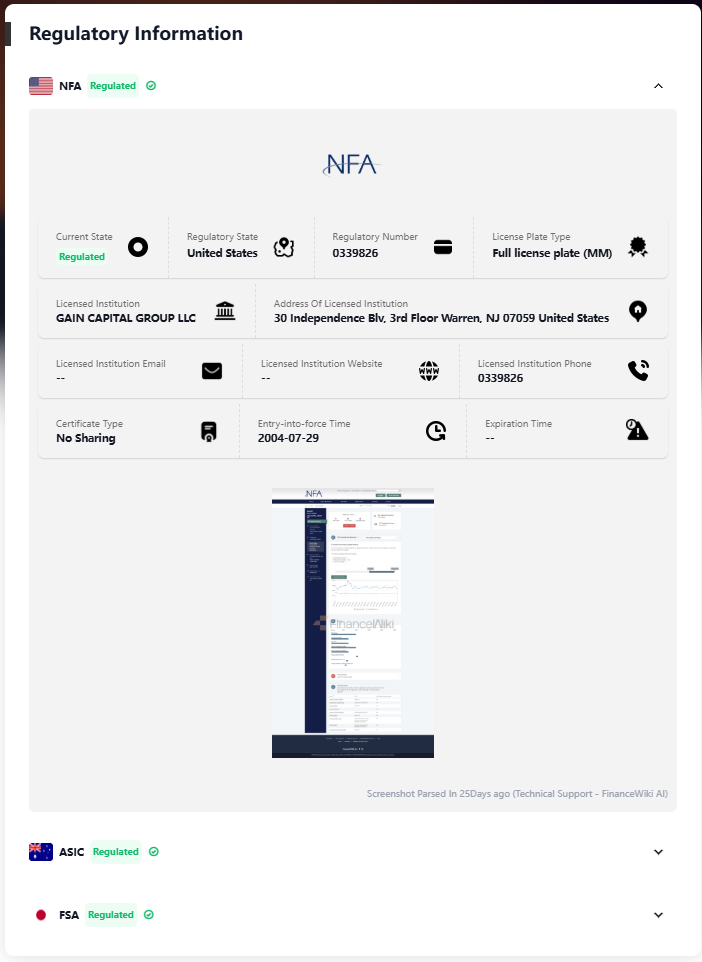Click the Full license plate (MM) value
Image resolution: width=702 pixels, height=962 pixels.
point(552,253)
